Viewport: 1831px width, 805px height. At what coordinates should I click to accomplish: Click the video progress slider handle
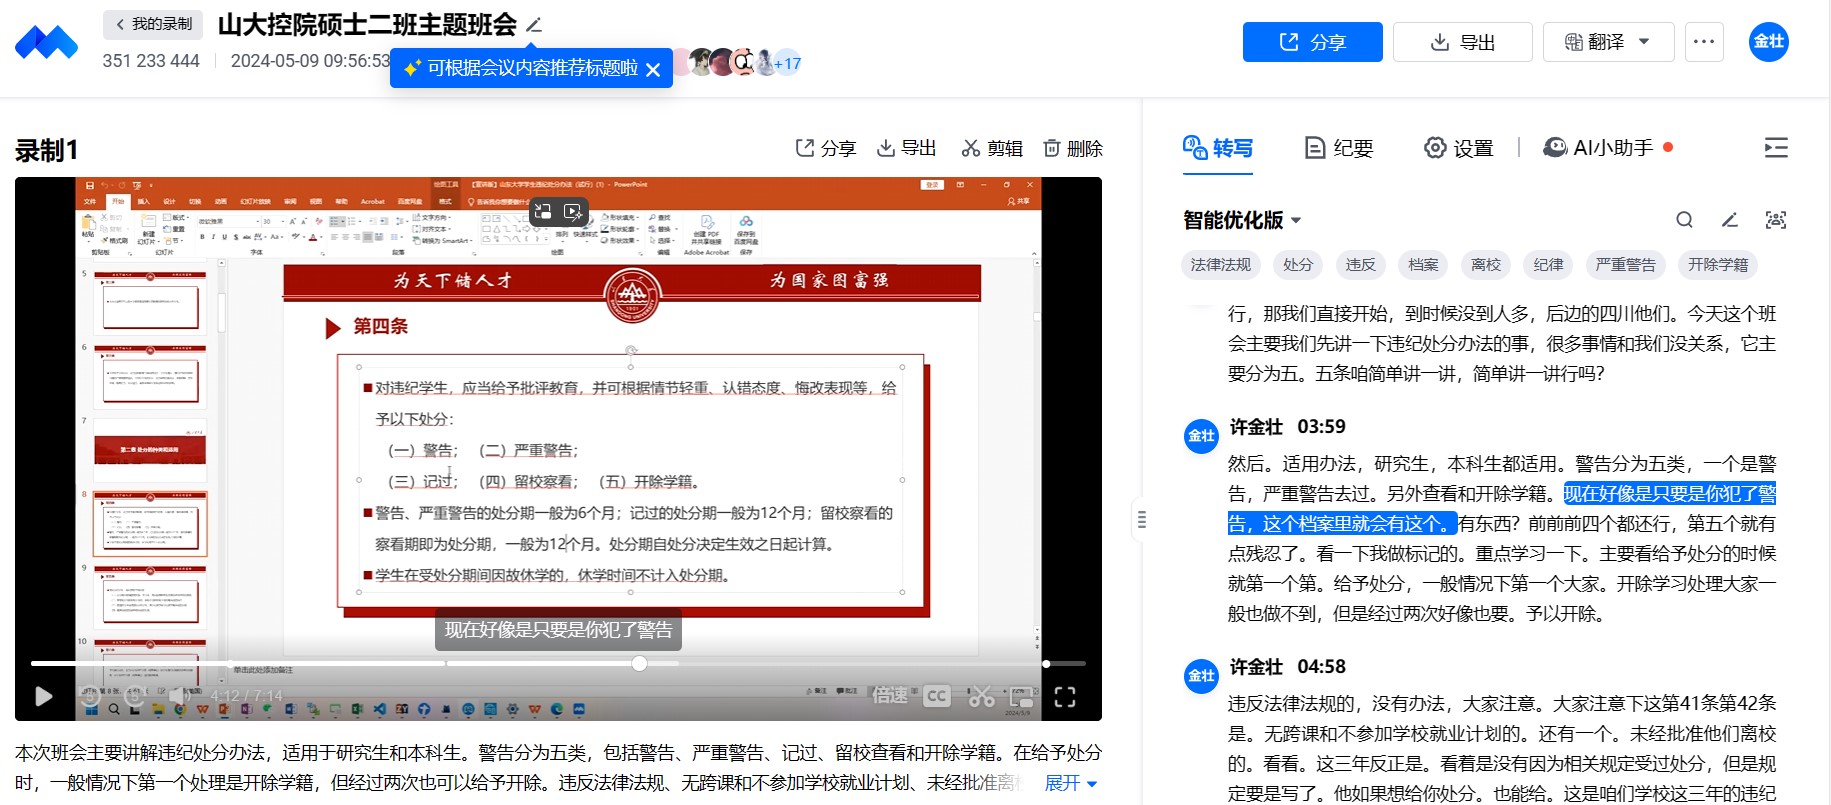tap(639, 663)
